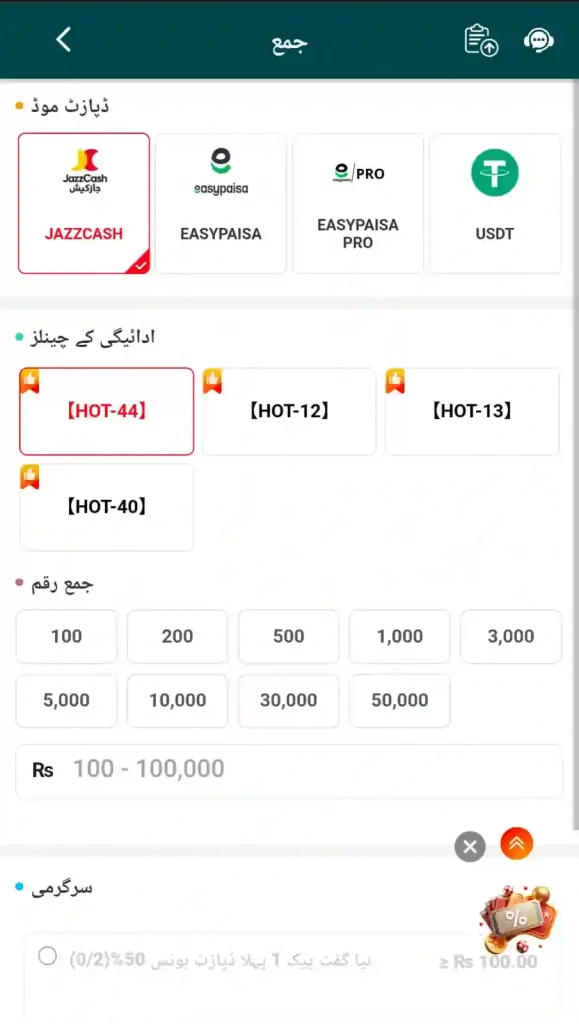Pick the Easypaisa PRO payment option
579x1024 pixels.
(x=358, y=203)
